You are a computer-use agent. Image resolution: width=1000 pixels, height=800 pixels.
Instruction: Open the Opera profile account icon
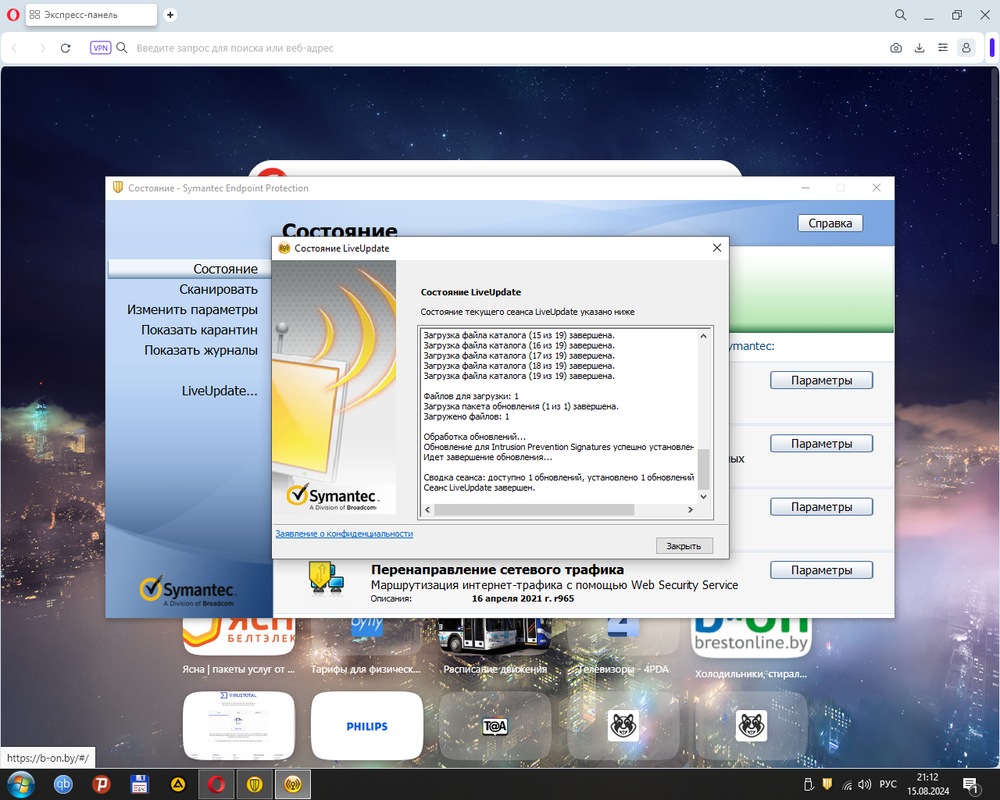click(x=966, y=48)
